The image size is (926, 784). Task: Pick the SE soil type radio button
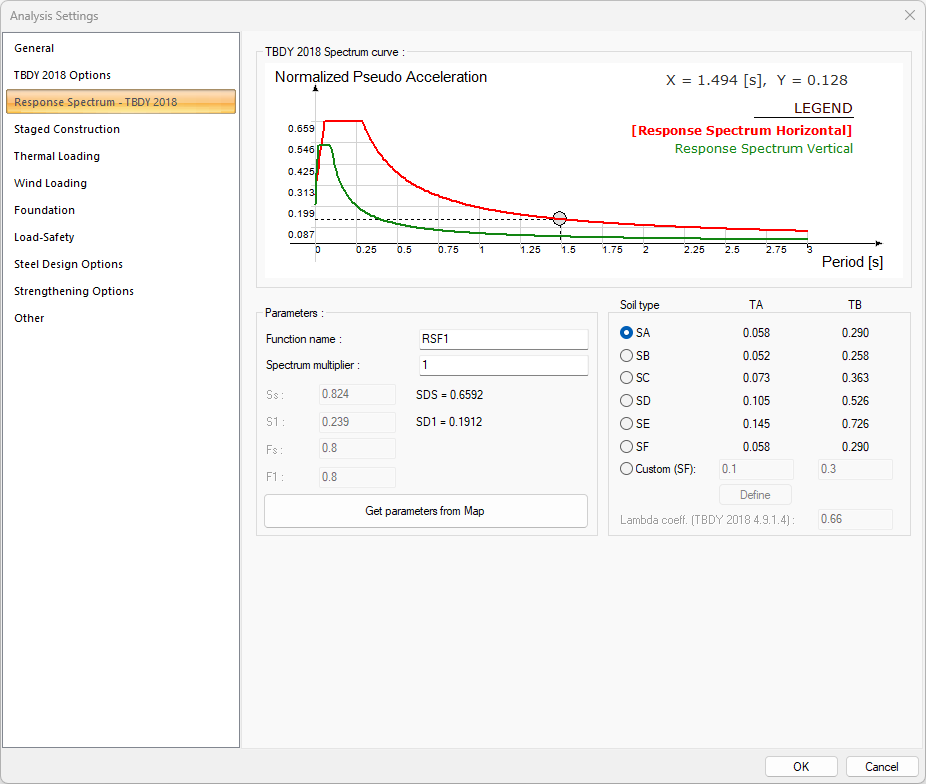pos(627,424)
